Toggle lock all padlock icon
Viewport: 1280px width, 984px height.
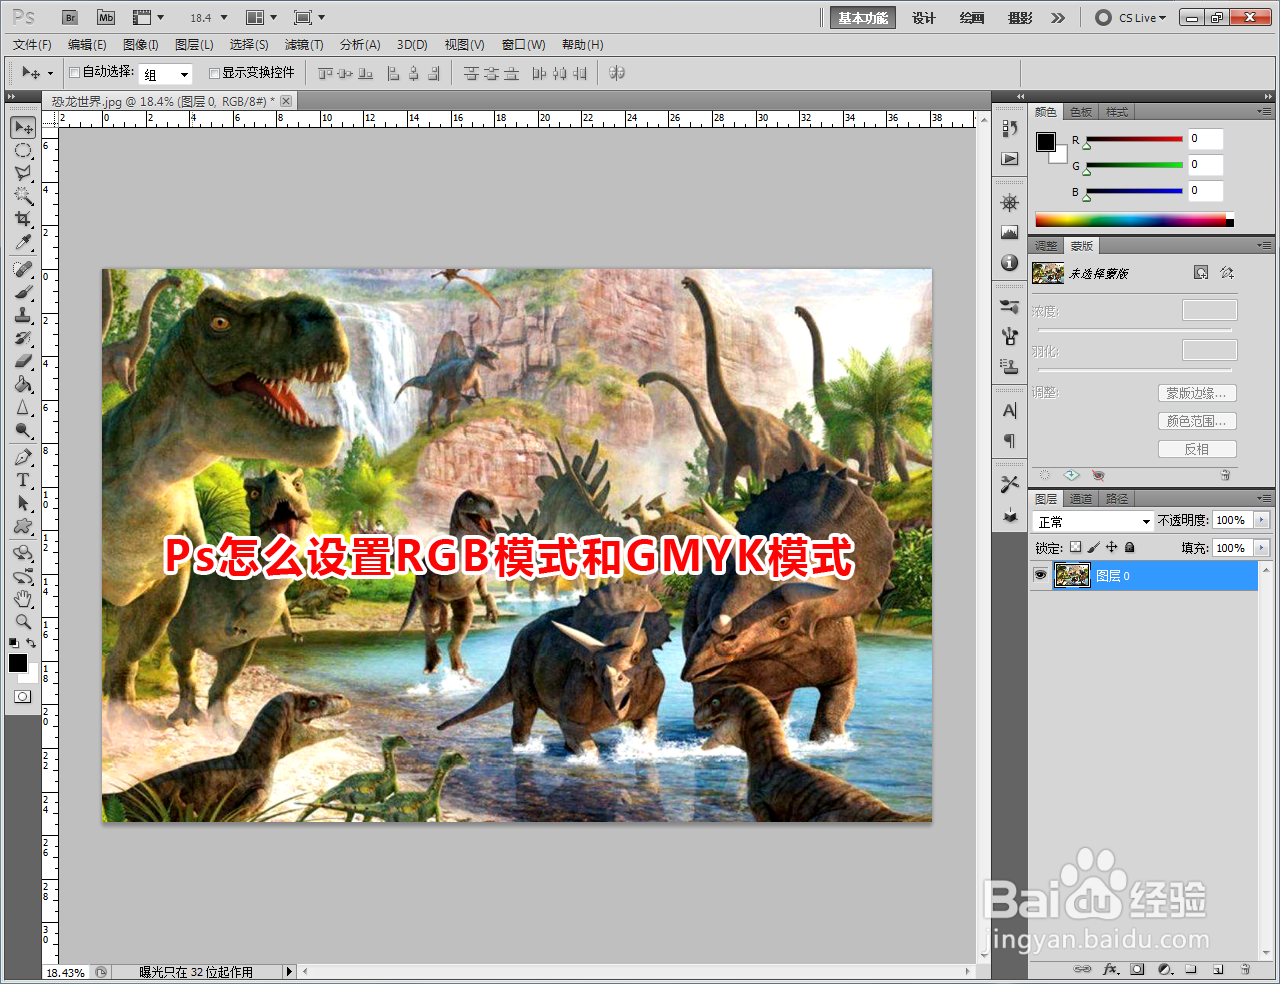1129,547
